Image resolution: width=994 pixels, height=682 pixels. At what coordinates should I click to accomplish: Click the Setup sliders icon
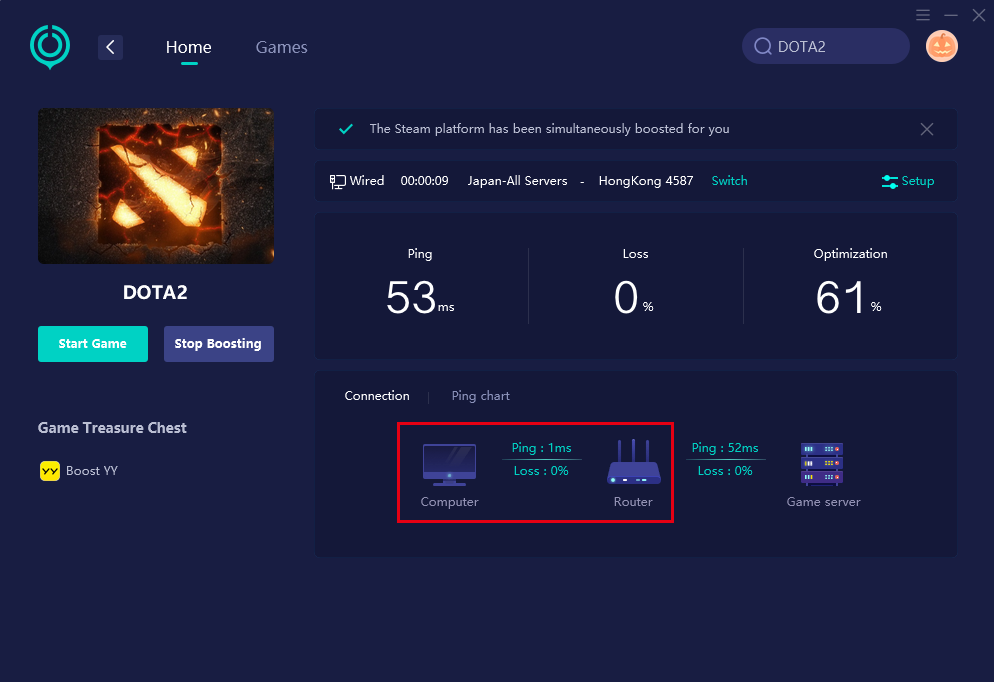tap(889, 182)
